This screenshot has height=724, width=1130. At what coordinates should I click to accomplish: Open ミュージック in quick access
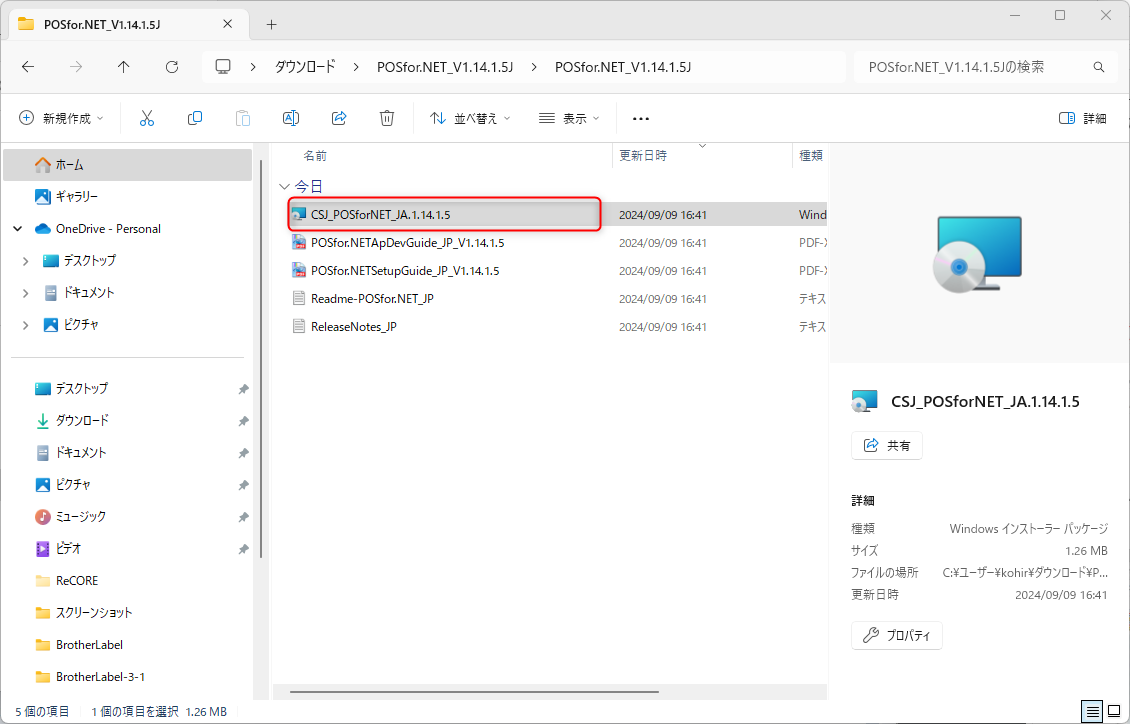point(128,517)
